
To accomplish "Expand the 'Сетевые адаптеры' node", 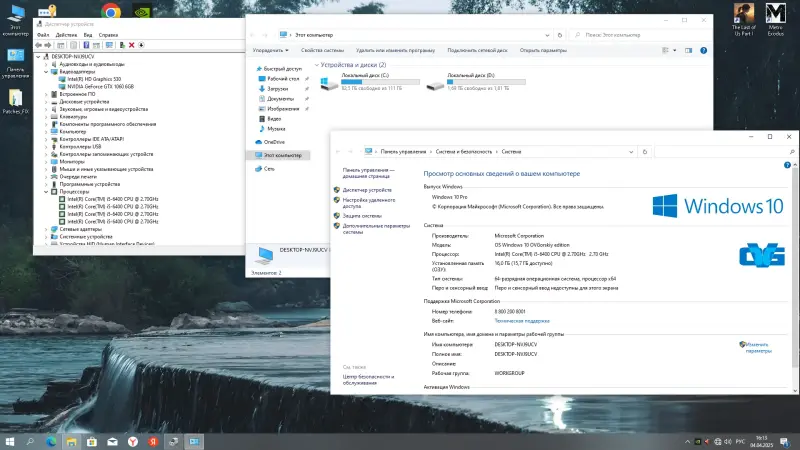I will (46, 230).
